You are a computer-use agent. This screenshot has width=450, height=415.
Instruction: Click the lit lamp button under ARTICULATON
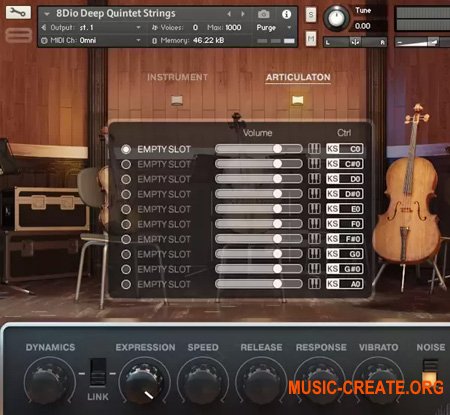pyautogui.click(x=298, y=100)
